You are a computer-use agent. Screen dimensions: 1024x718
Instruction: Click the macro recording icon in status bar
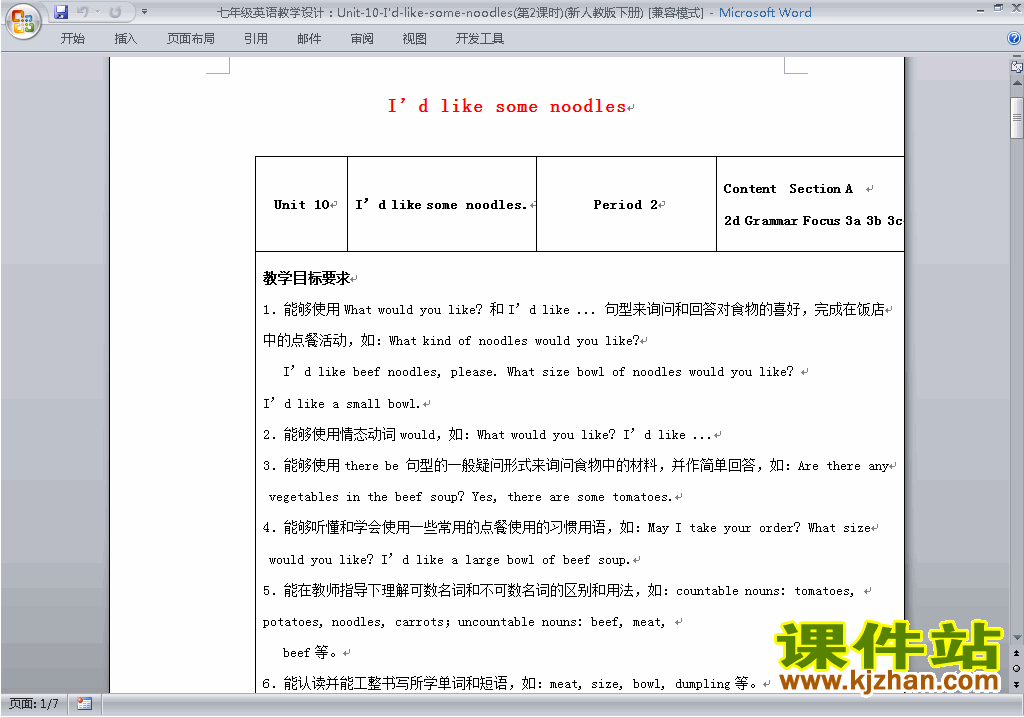(x=84, y=704)
